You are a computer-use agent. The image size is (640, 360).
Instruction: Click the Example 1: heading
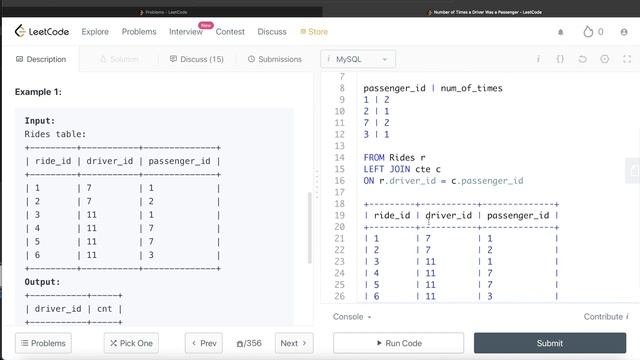click(38, 92)
